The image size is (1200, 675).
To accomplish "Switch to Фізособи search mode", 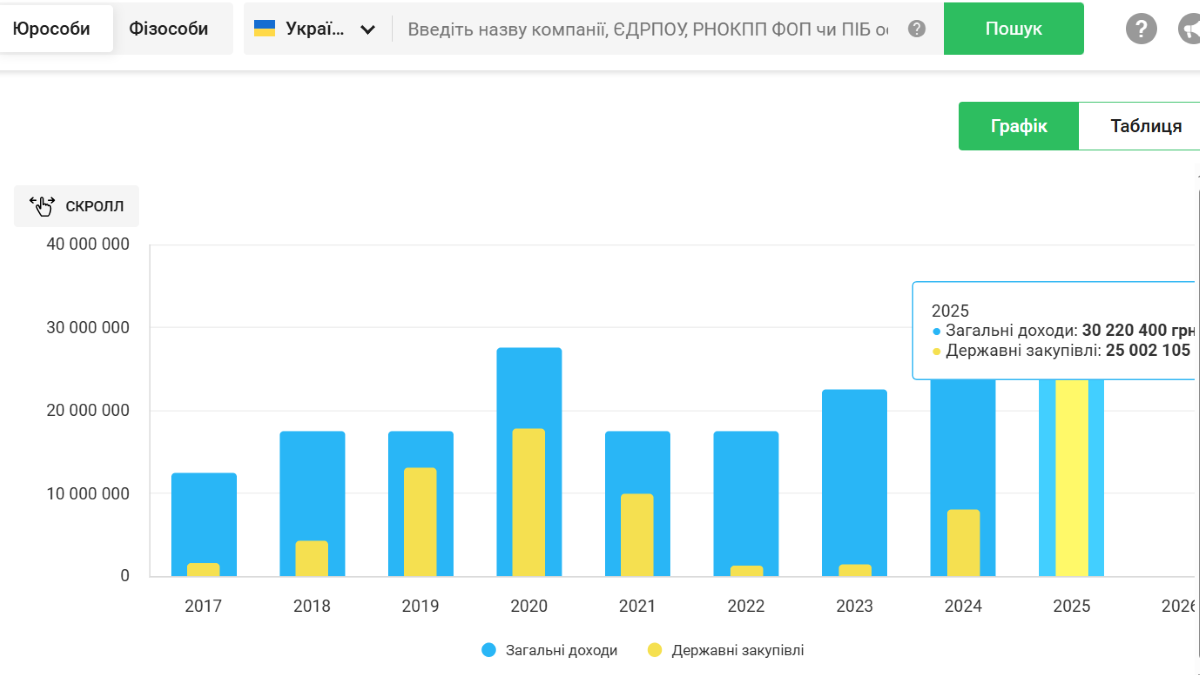I will pyautogui.click(x=168, y=29).
